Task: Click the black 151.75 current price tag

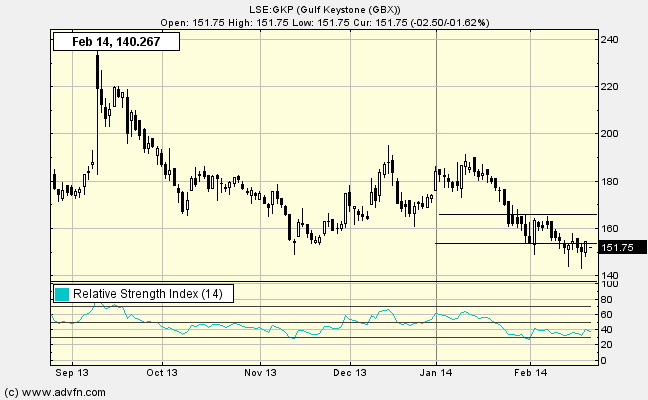Action: point(623,248)
